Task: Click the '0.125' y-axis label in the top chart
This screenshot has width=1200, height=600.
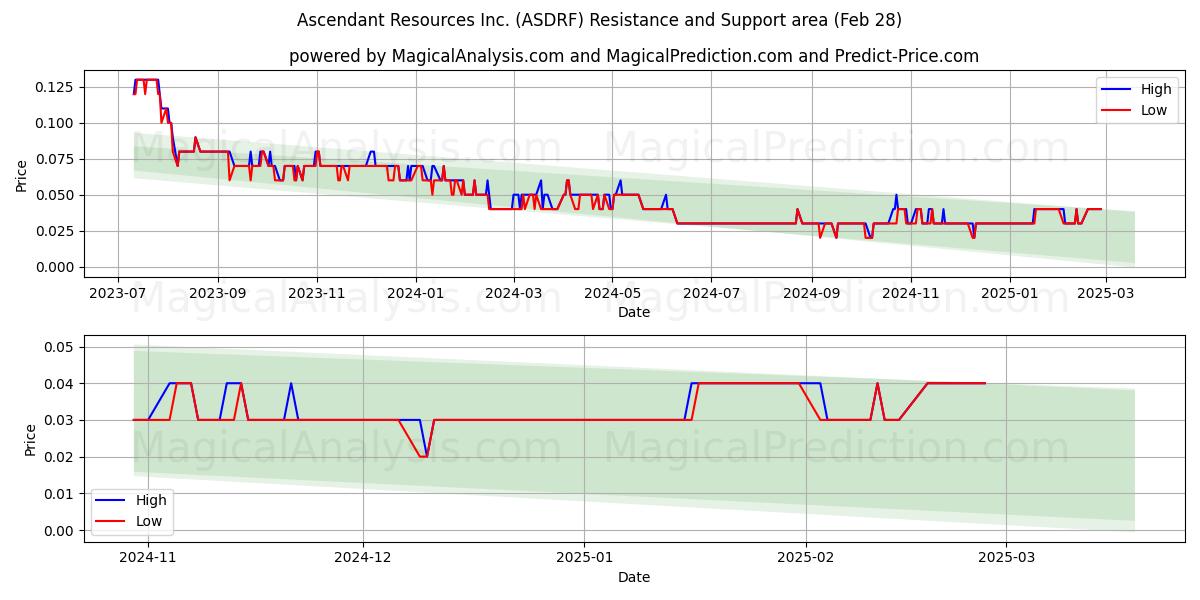Action: click(55, 87)
